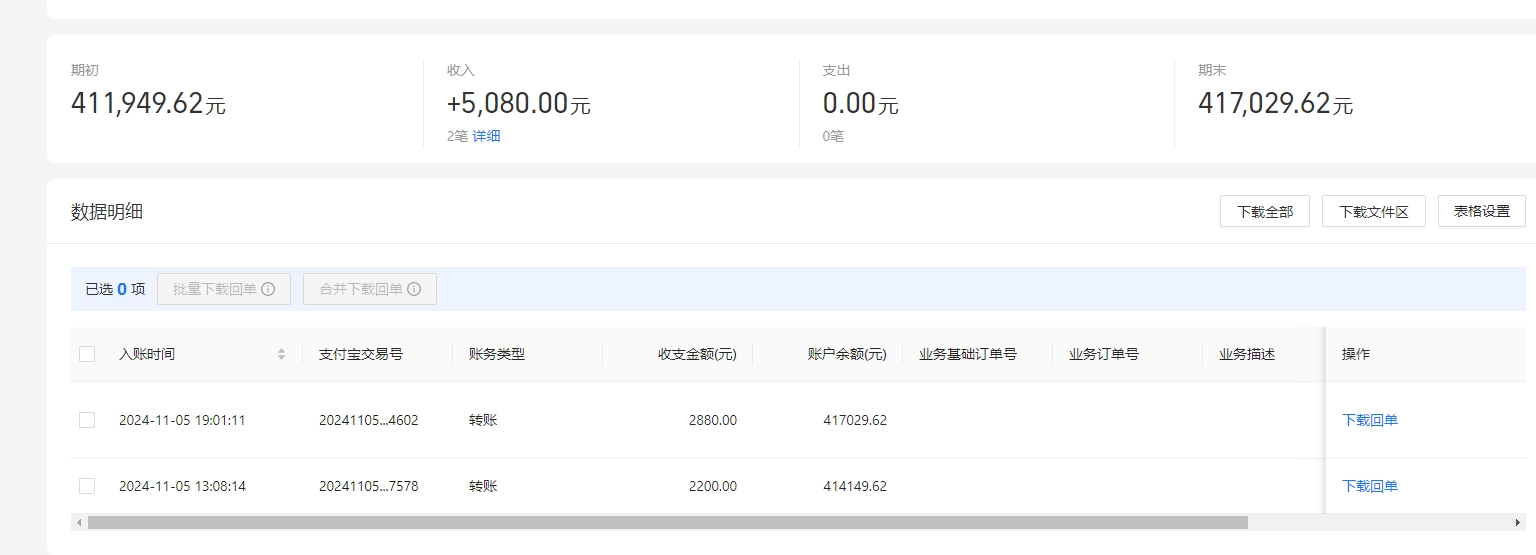
Task: Click info icon beside 合并下载回单
Action: [414, 289]
